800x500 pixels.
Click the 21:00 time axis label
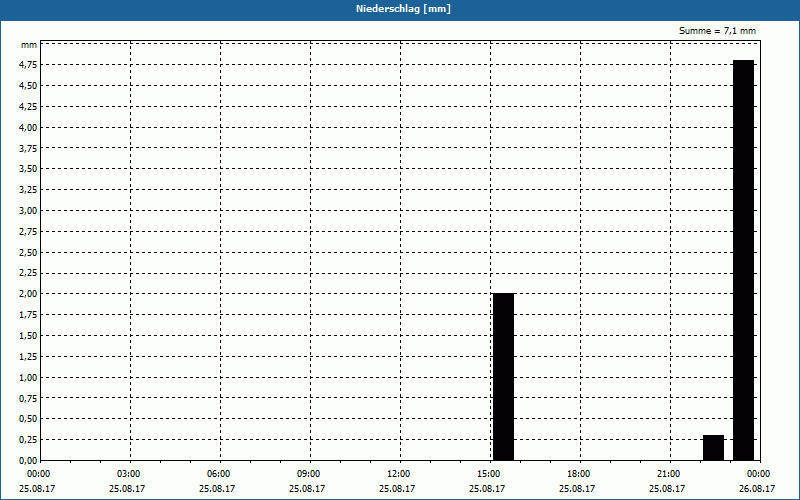pos(668,474)
